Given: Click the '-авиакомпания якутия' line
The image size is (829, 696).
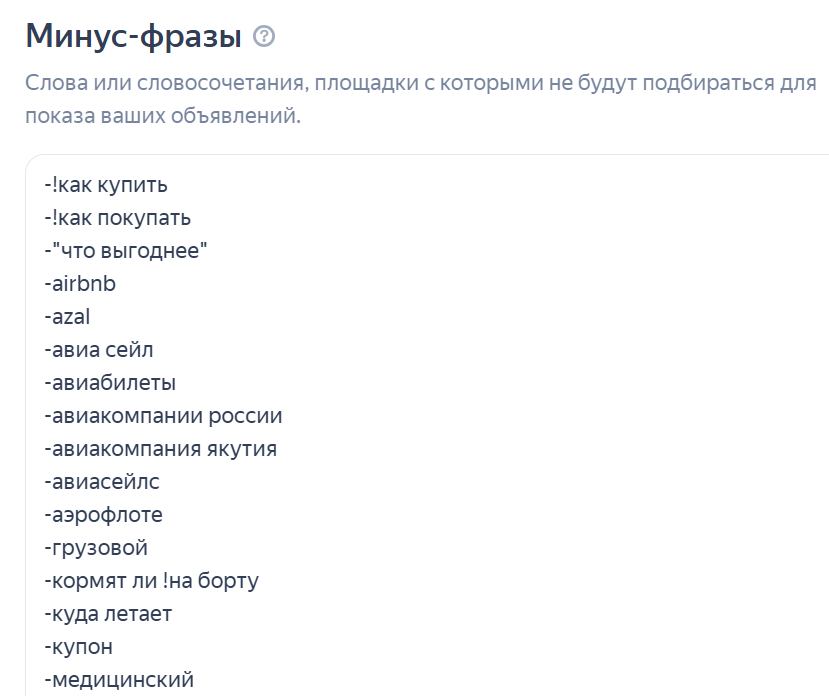Looking at the screenshot, I should coord(160,449).
